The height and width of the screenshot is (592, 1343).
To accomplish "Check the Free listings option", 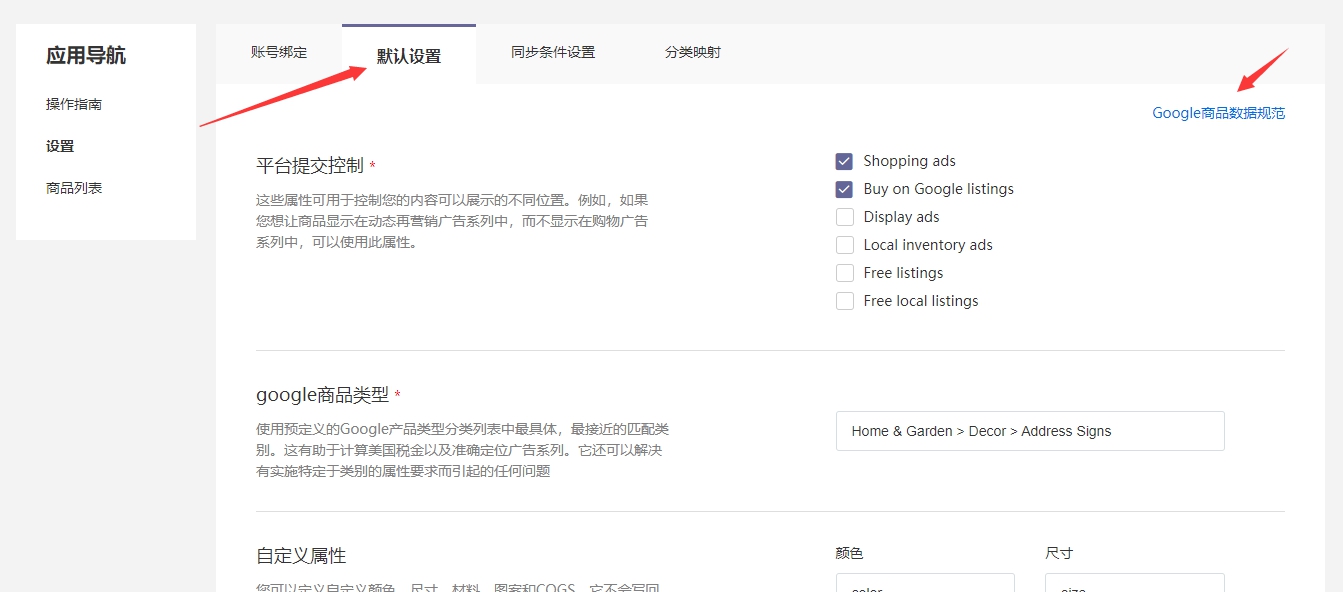I will coord(845,273).
